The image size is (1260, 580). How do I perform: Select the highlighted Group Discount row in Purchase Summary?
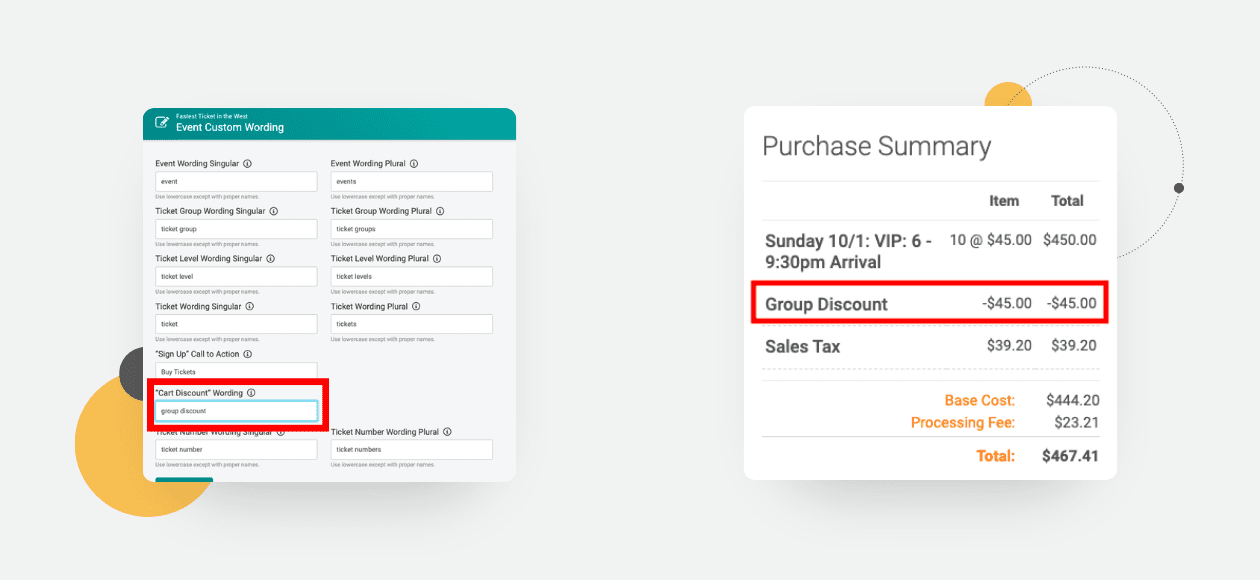930,303
